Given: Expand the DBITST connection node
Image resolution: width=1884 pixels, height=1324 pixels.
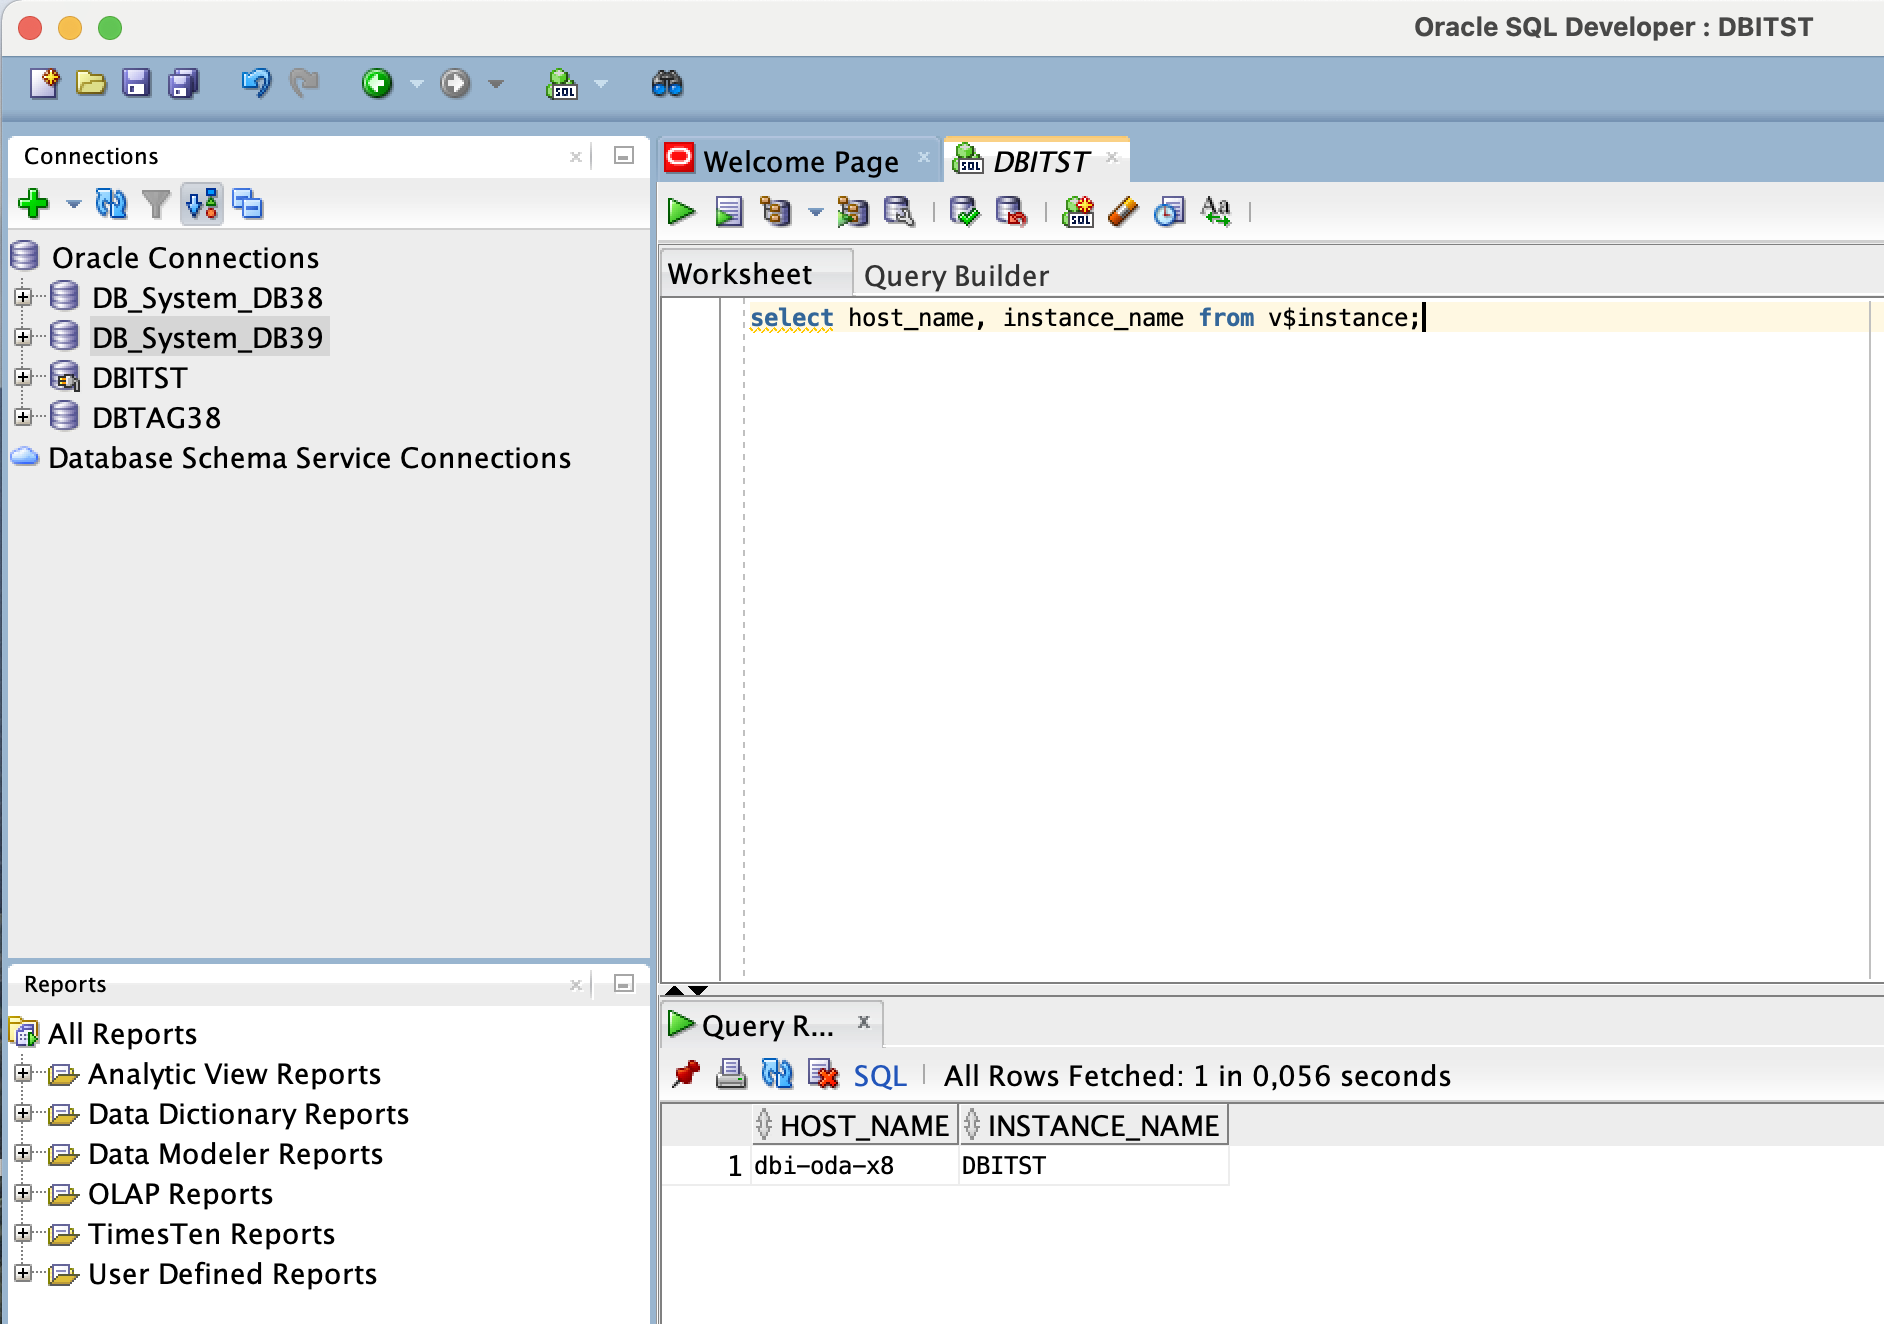Looking at the screenshot, I should [x=23, y=377].
